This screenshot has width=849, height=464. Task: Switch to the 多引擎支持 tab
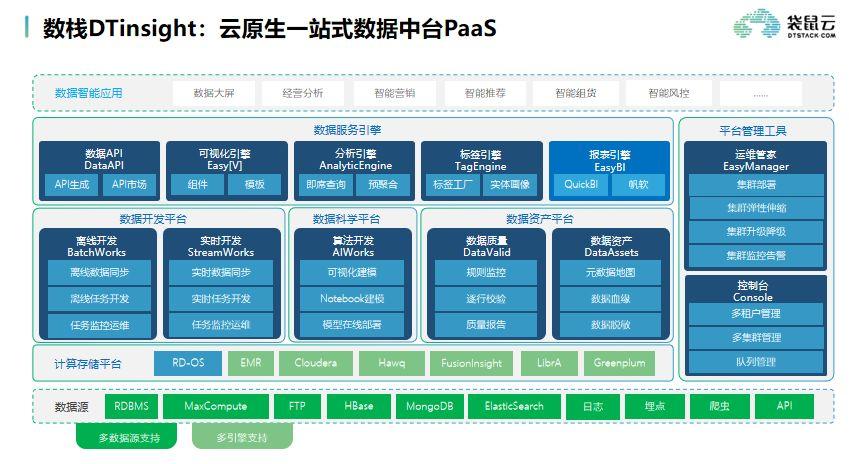coord(242,436)
